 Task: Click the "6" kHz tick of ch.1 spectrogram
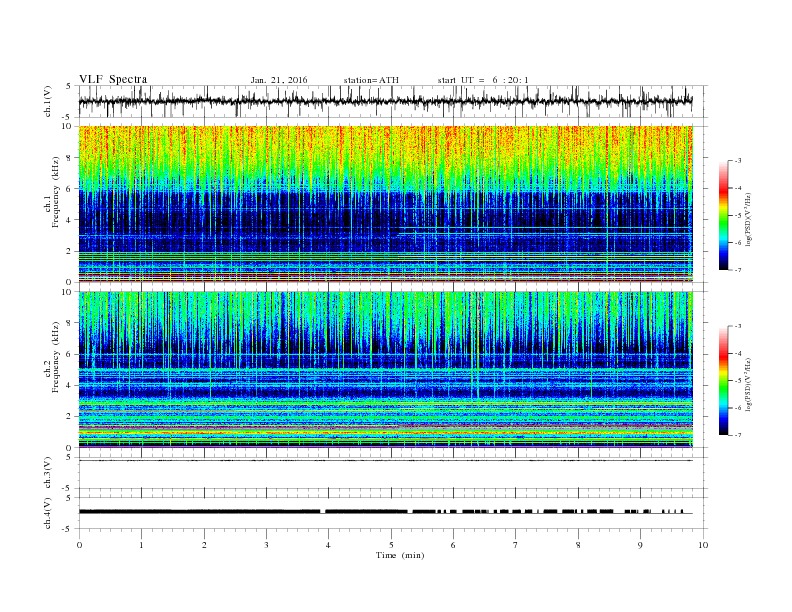69,189
